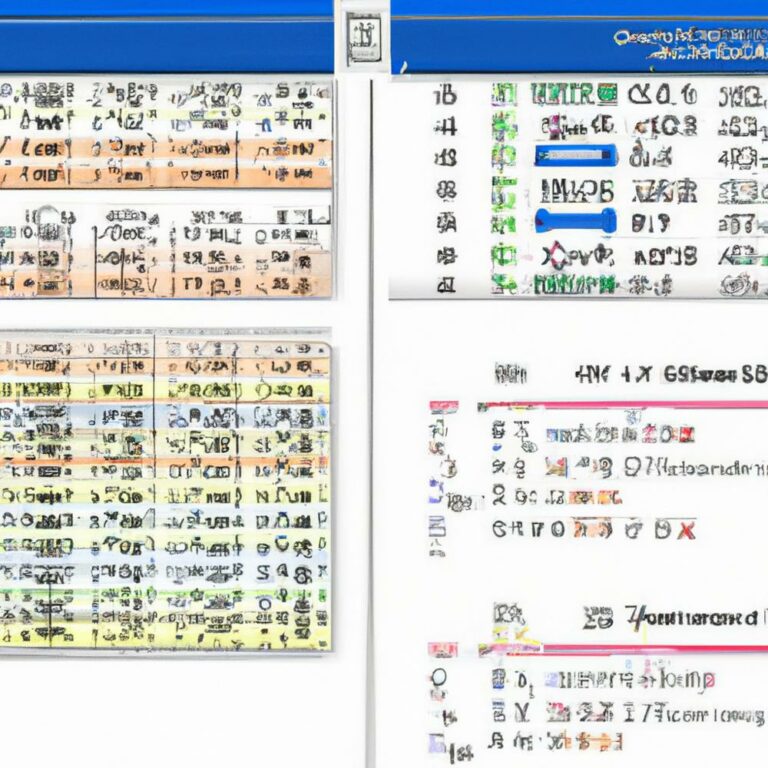The height and width of the screenshot is (768, 768).
Task: Pick the orange color block in the third middle-right list row
Action: tap(595, 498)
